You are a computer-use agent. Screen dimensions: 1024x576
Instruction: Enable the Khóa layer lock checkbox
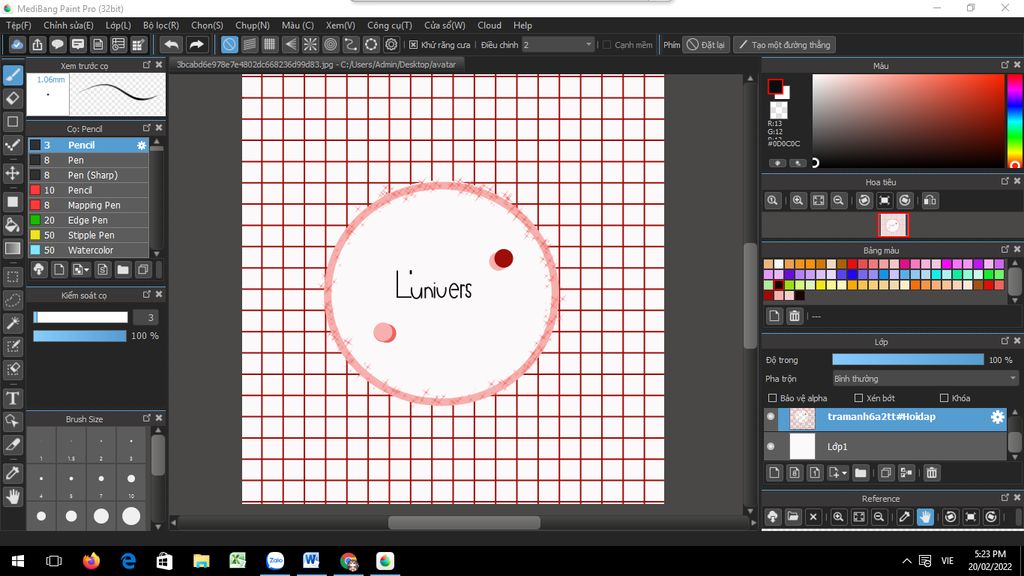click(x=944, y=398)
